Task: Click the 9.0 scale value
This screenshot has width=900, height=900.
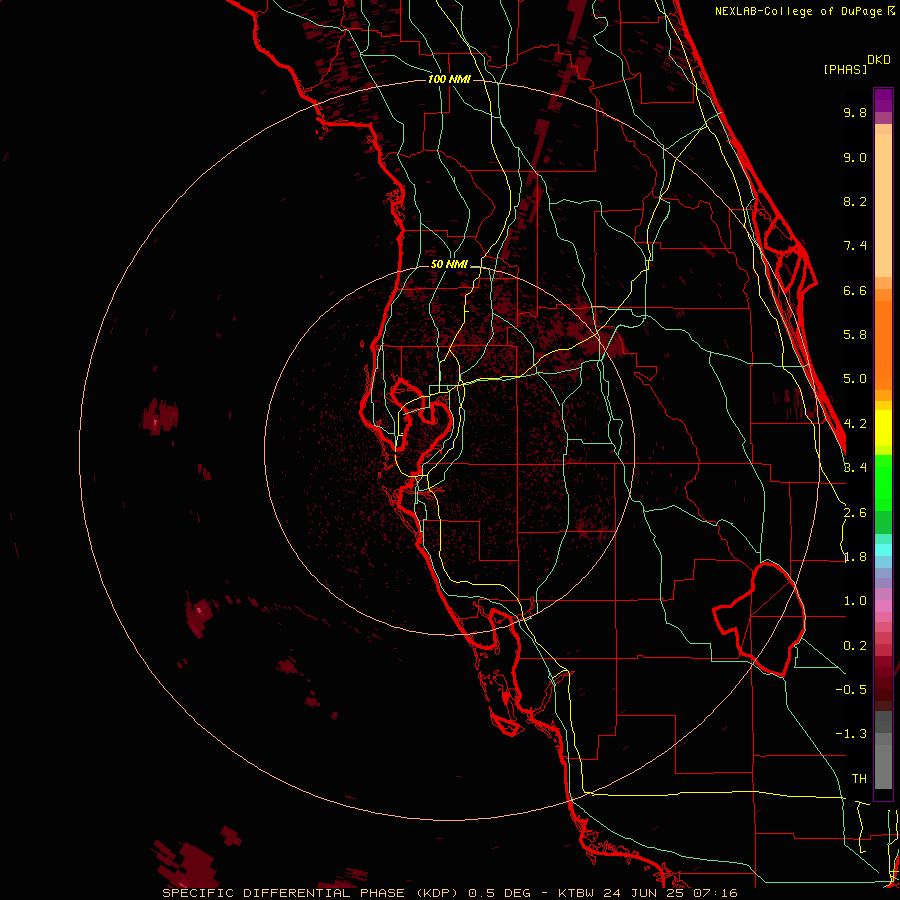Action: click(x=855, y=157)
